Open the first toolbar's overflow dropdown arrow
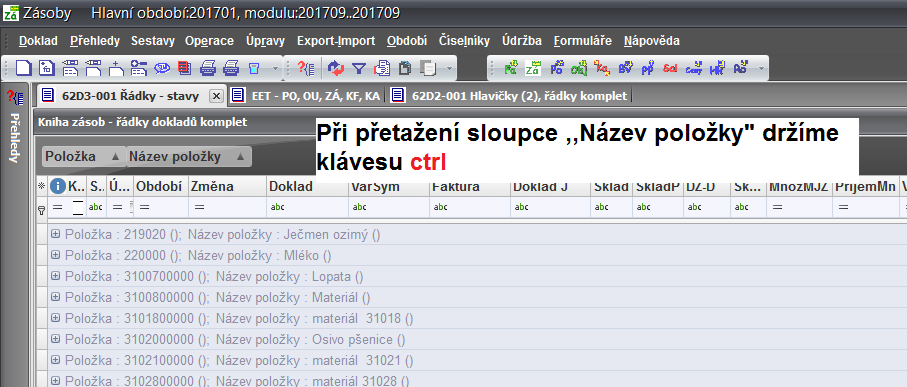Screen dimensions: 907x387 [x=275, y=69]
